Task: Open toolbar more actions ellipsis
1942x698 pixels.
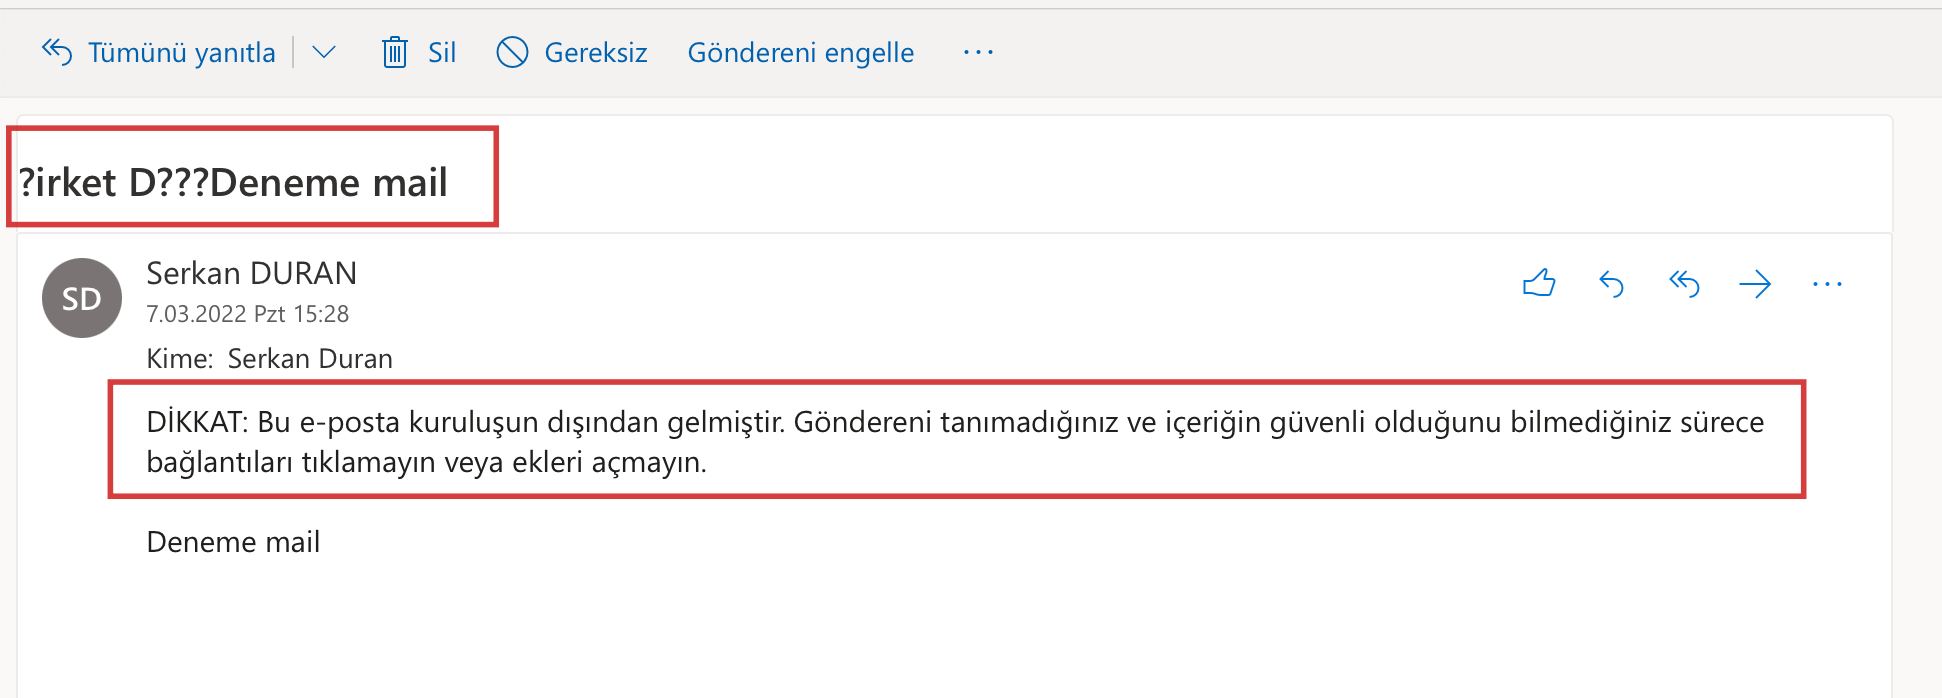Action: pos(978,52)
